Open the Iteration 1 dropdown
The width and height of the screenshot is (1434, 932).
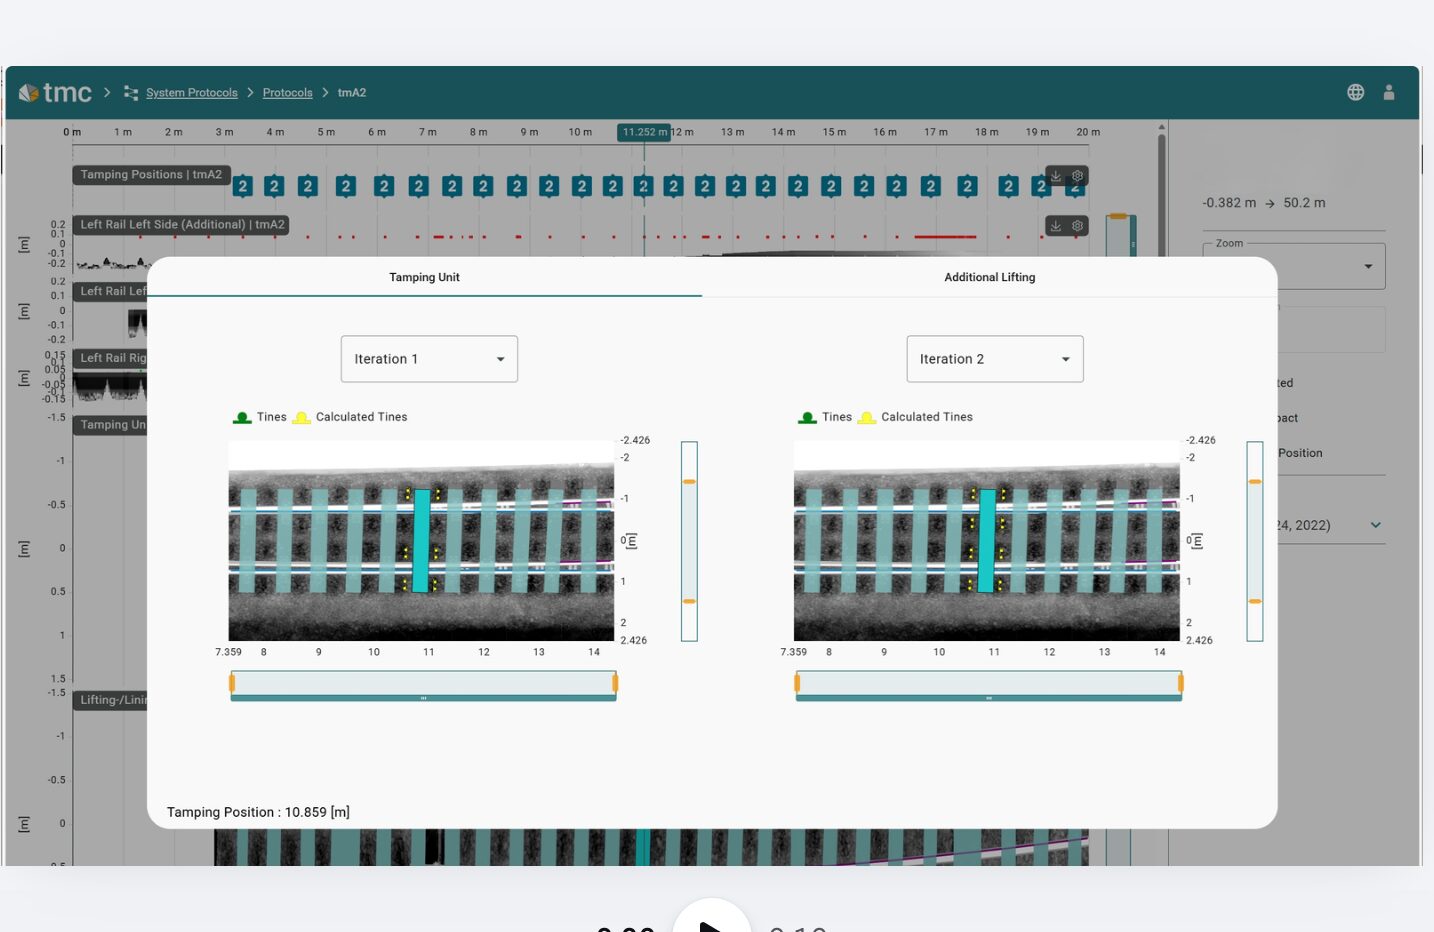429,359
